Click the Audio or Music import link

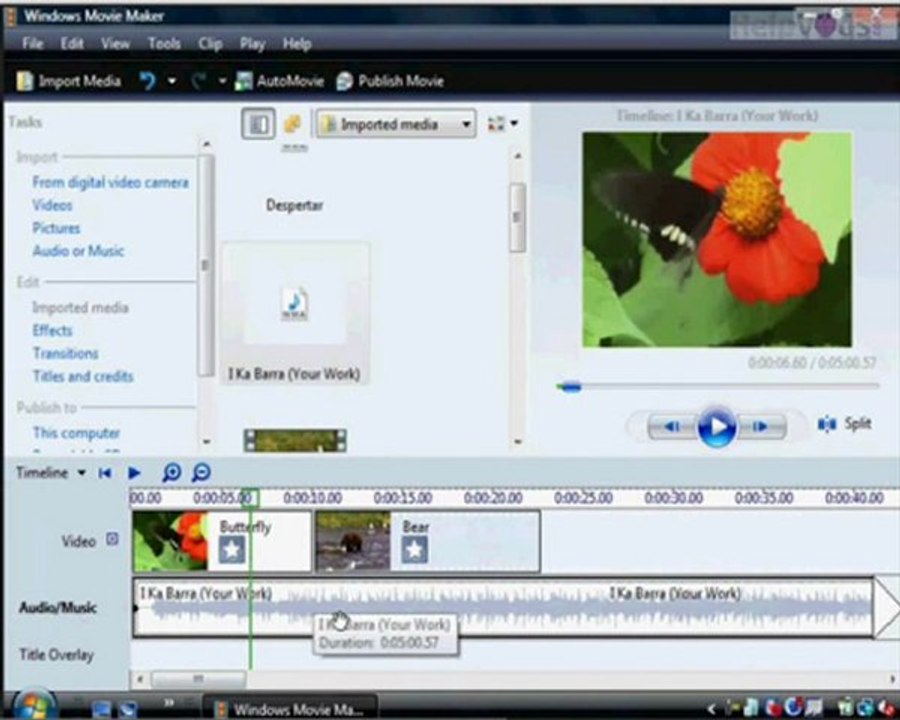click(x=79, y=251)
